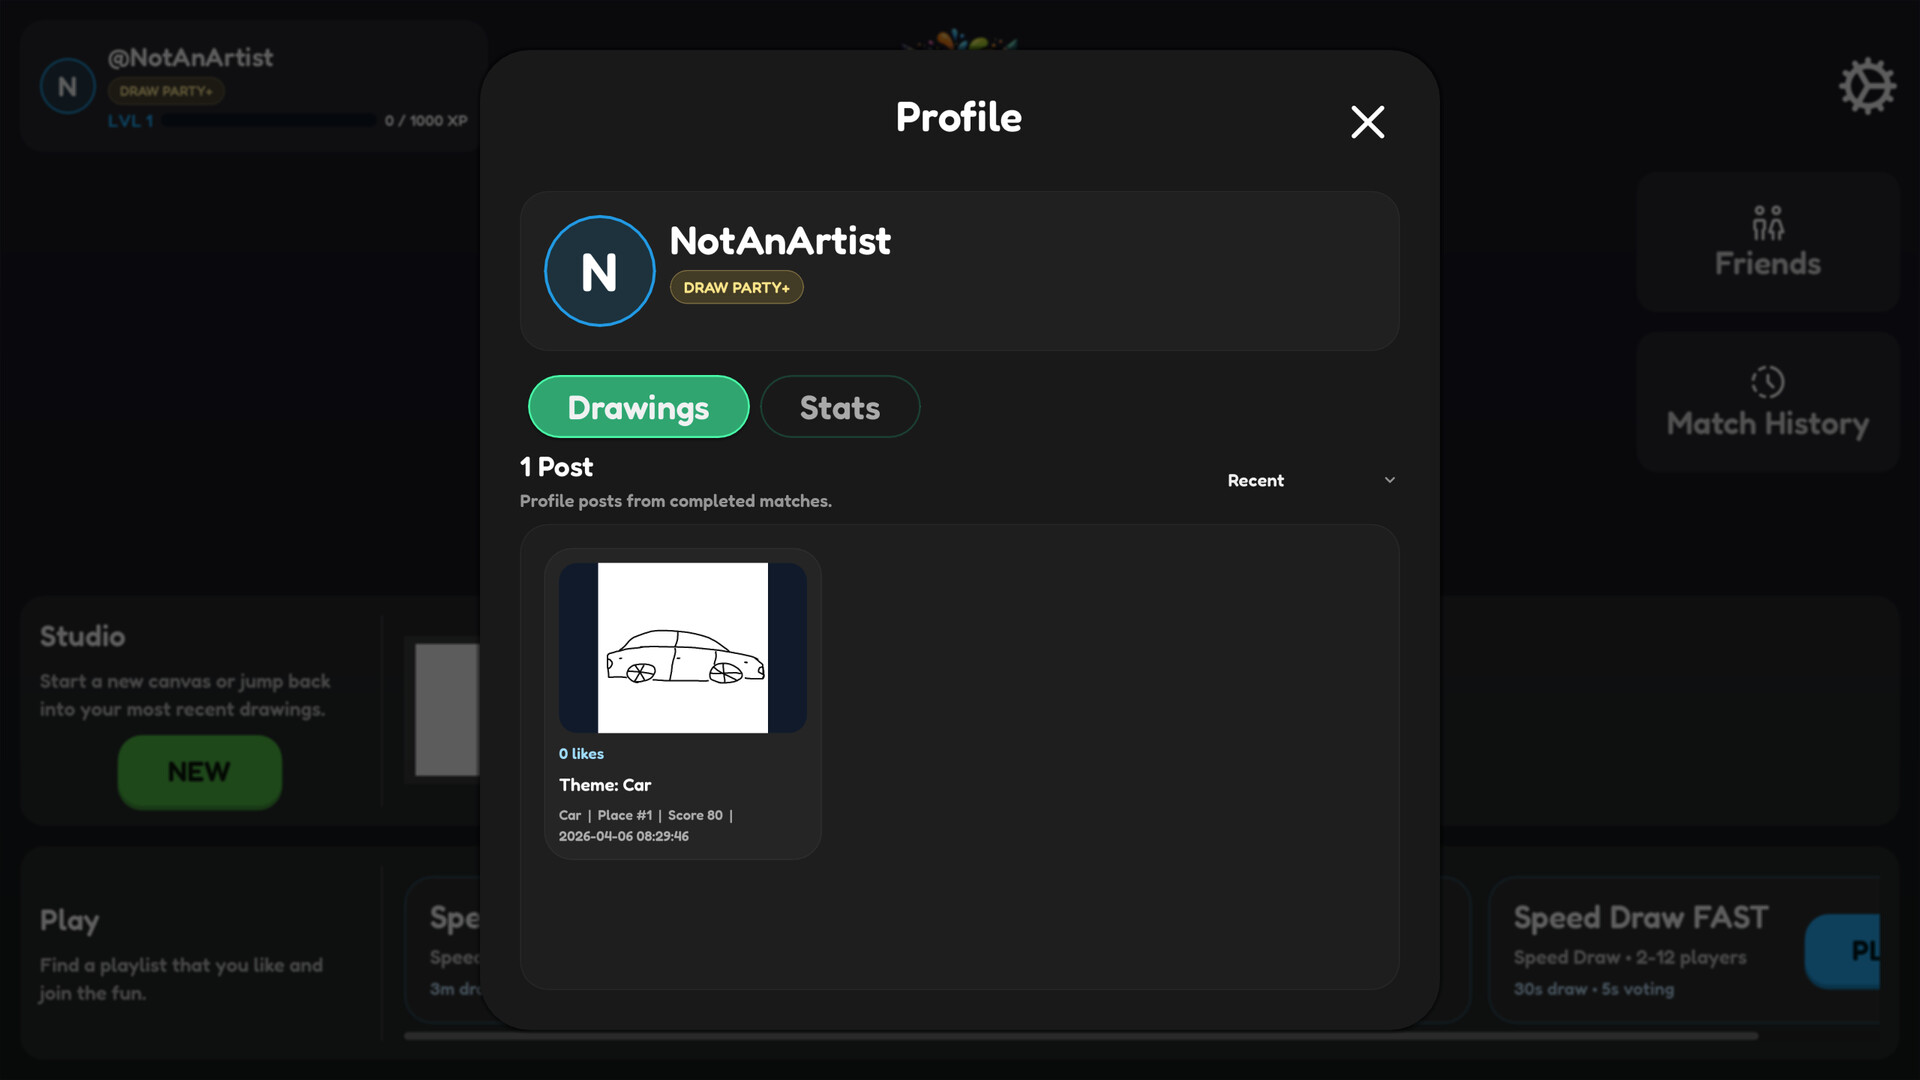Click the Theme: Car post title
1920x1080 pixels.
click(x=605, y=785)
